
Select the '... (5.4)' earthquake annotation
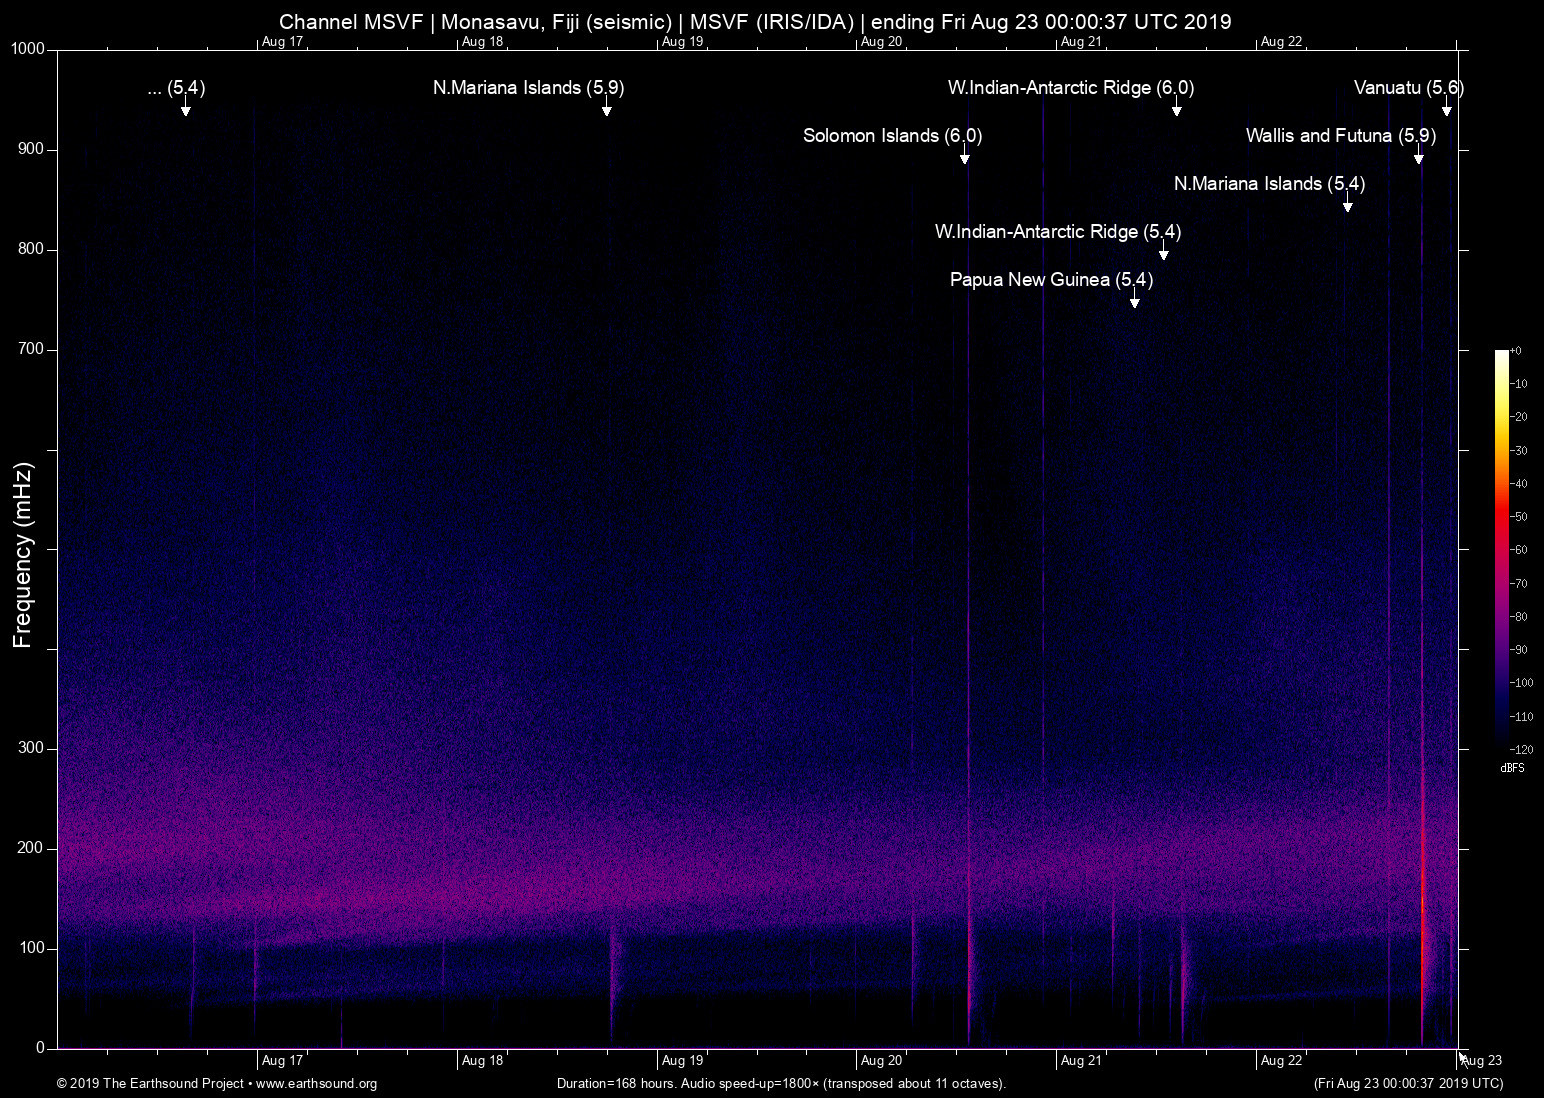(176, 88)
